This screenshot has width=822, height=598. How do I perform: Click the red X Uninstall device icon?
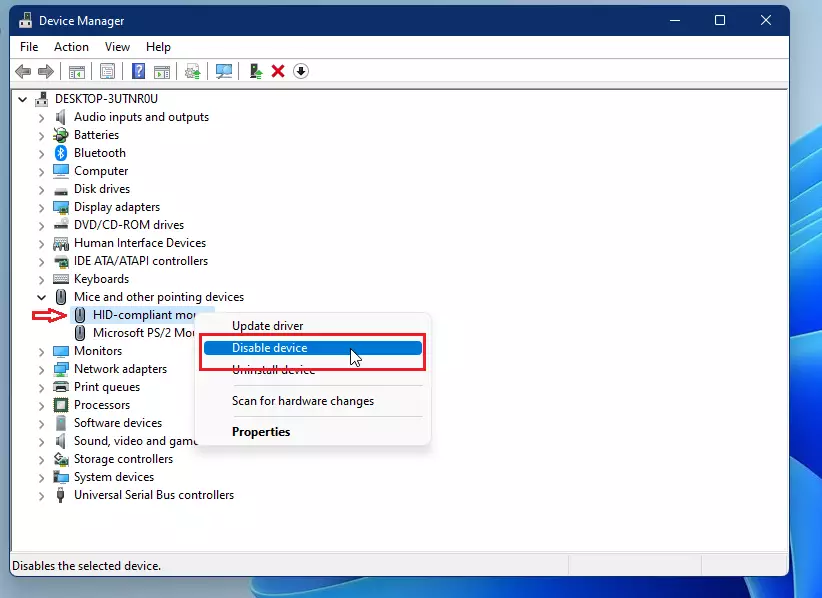[x=278, y=71]
